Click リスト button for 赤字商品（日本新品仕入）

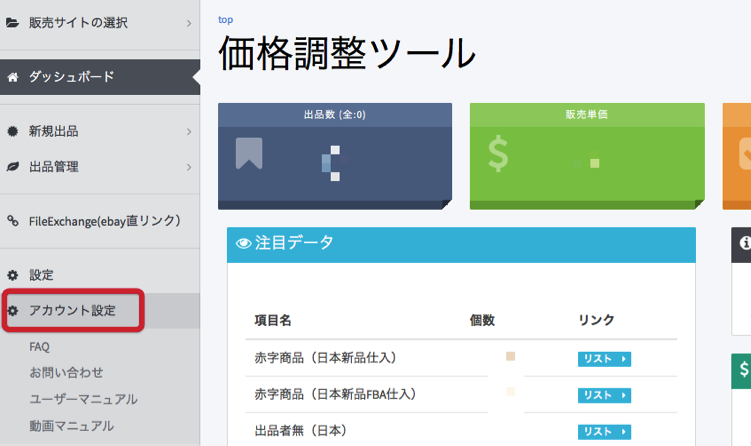604,359
